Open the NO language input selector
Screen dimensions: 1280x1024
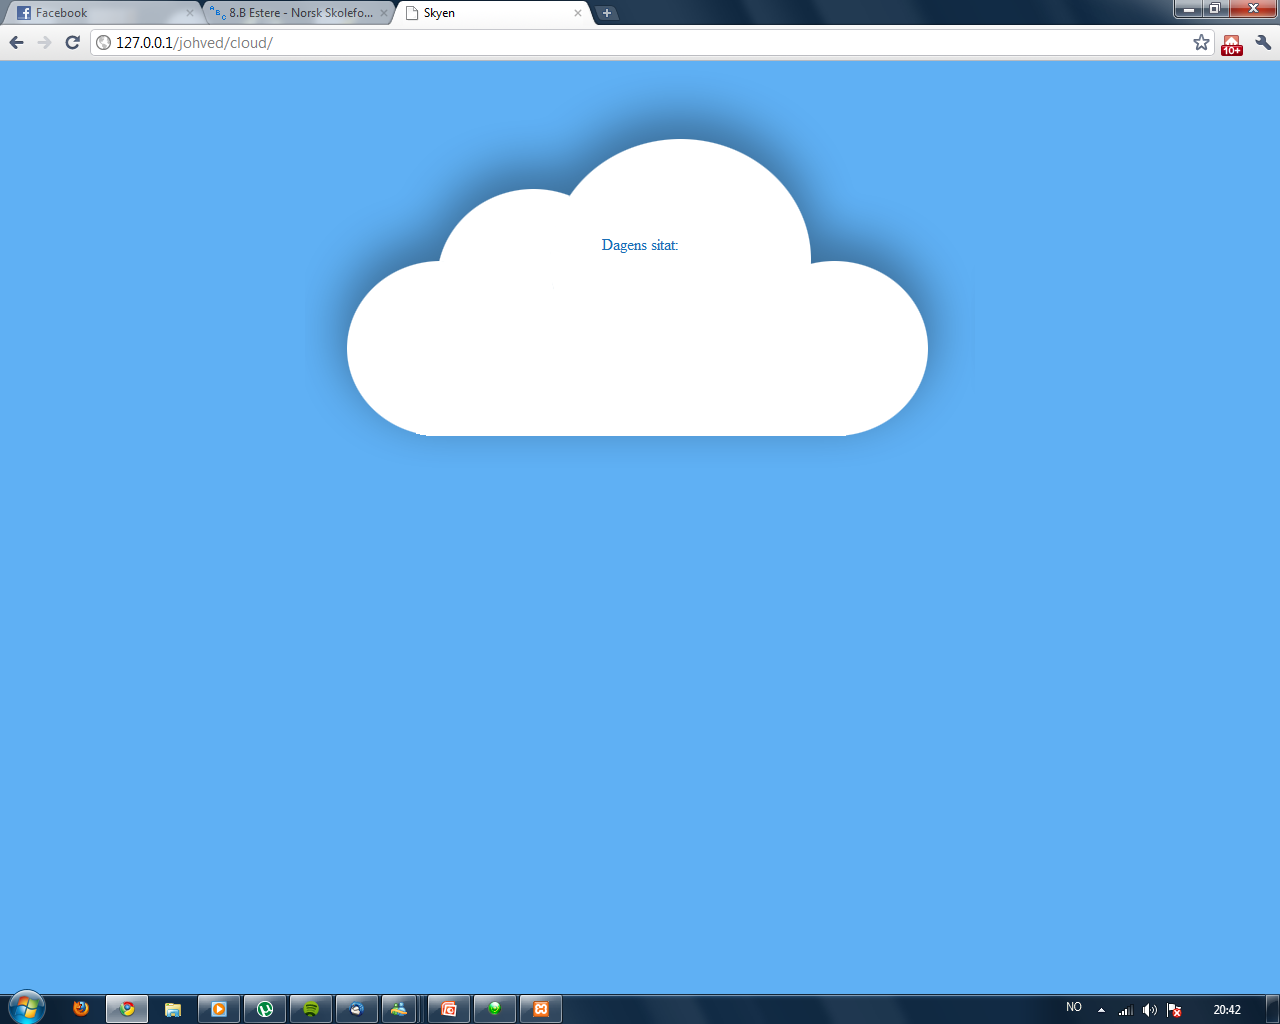click(1074, 1008)
